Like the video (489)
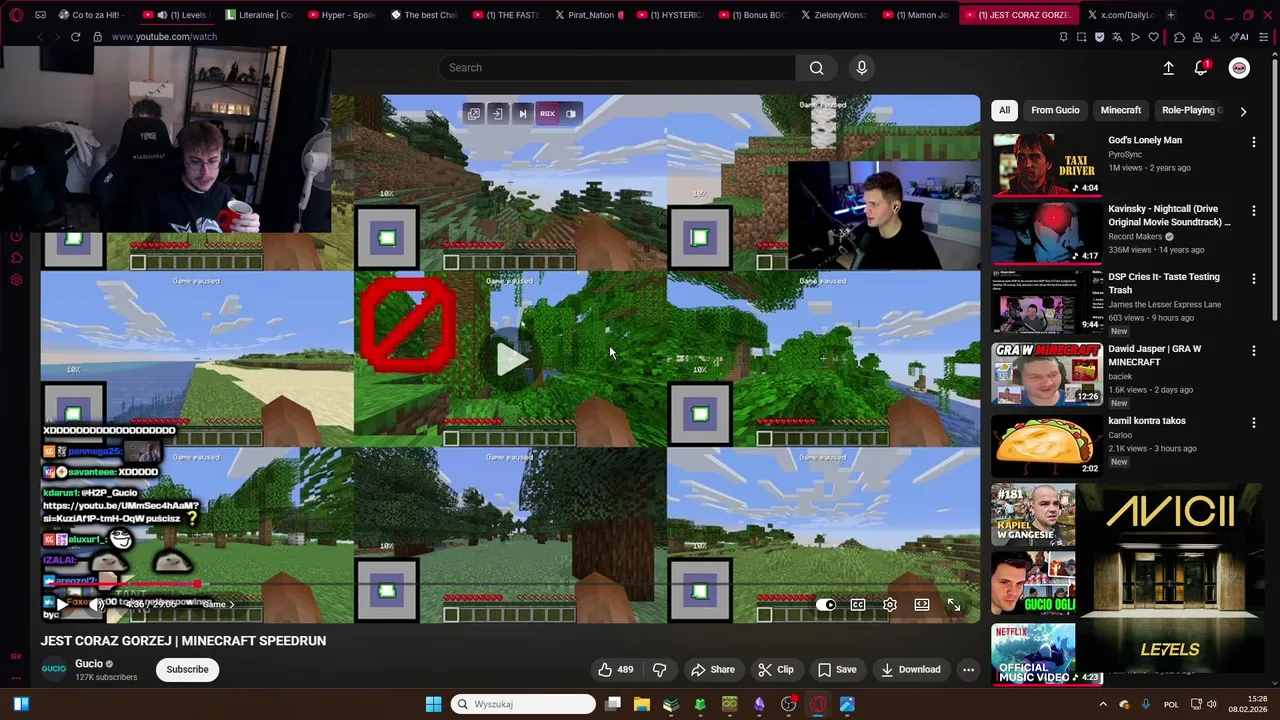The width and height of the screenshot is (1280, 720). point(616,670)
